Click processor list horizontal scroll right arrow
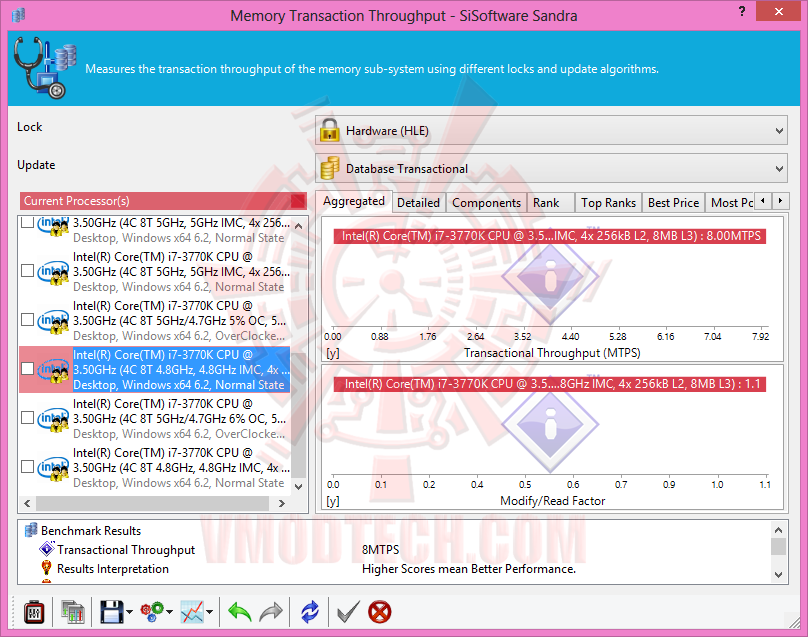 point(281,504)
